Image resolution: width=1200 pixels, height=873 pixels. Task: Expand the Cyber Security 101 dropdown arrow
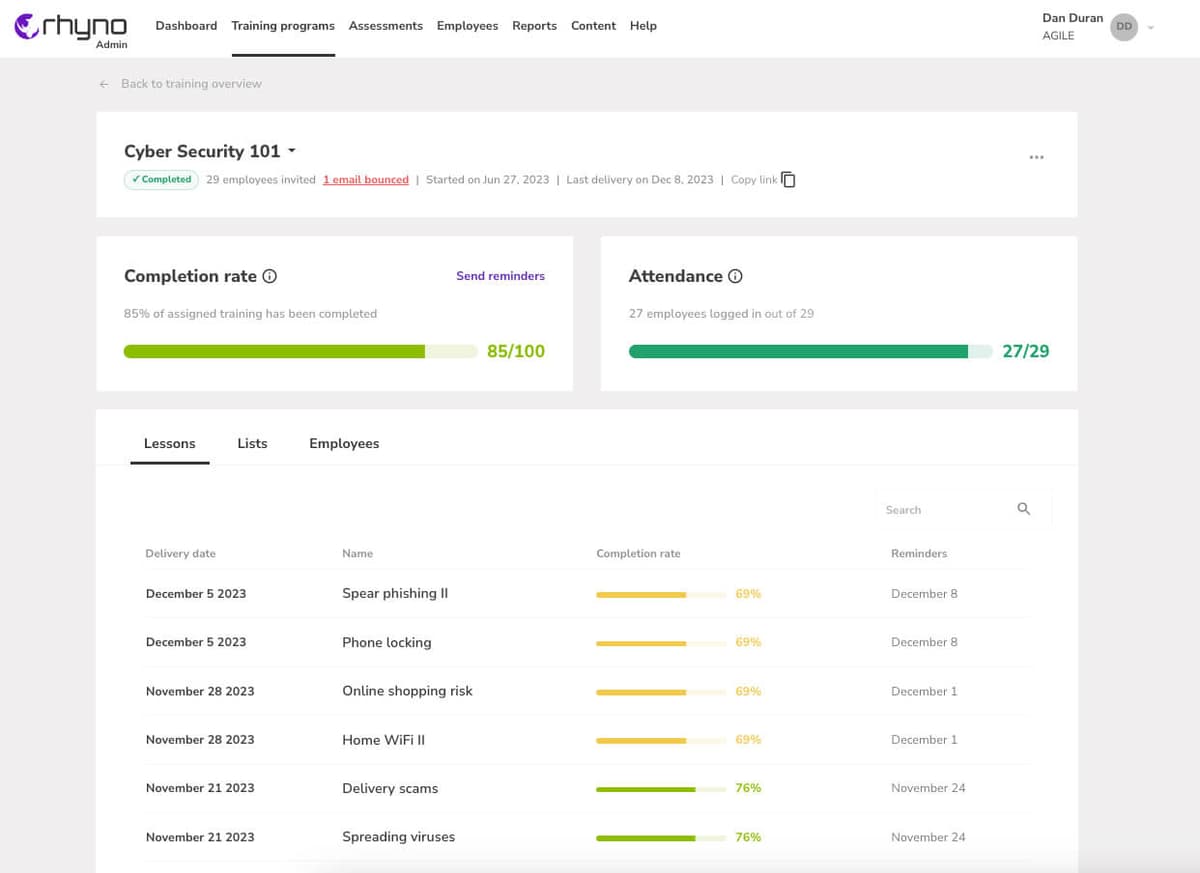pos(292,151)
